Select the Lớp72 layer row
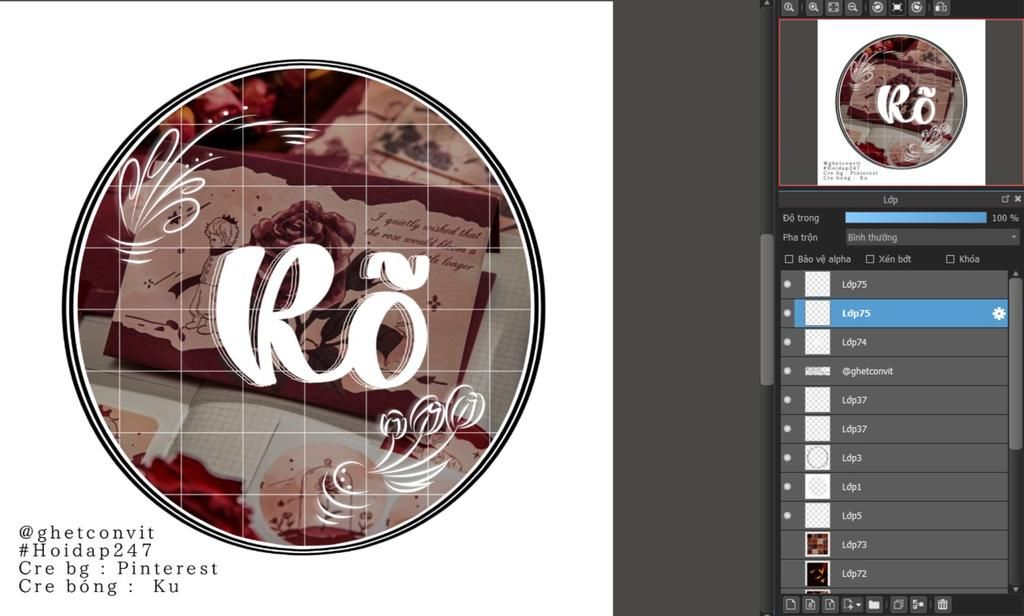The width and height of the screenshot is (1024, 616). coord(895,573)
